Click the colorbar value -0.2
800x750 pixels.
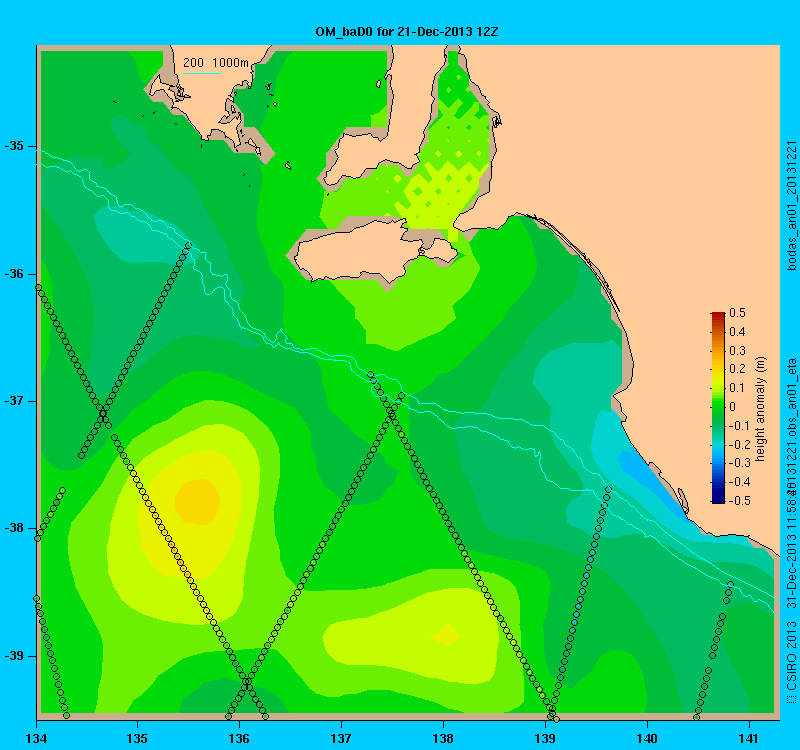(739, 444)
